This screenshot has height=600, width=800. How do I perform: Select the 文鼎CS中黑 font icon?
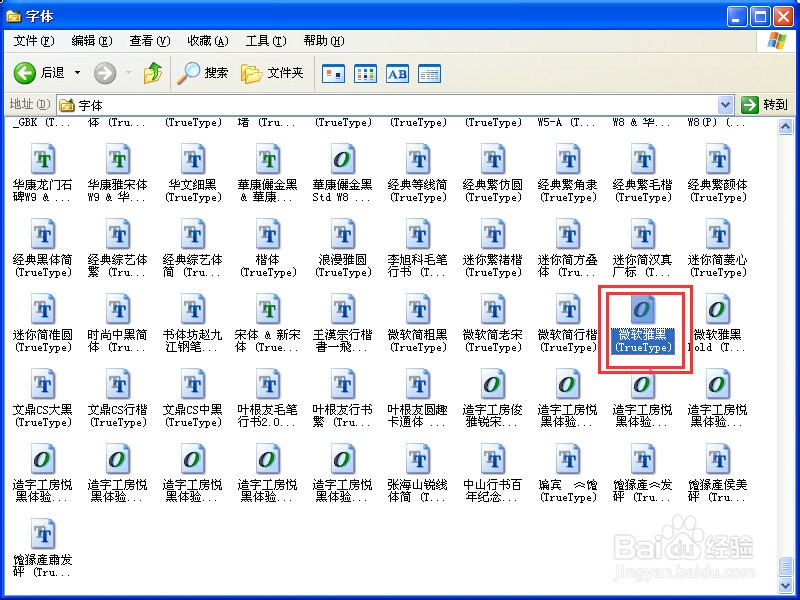tap(193, 384)
